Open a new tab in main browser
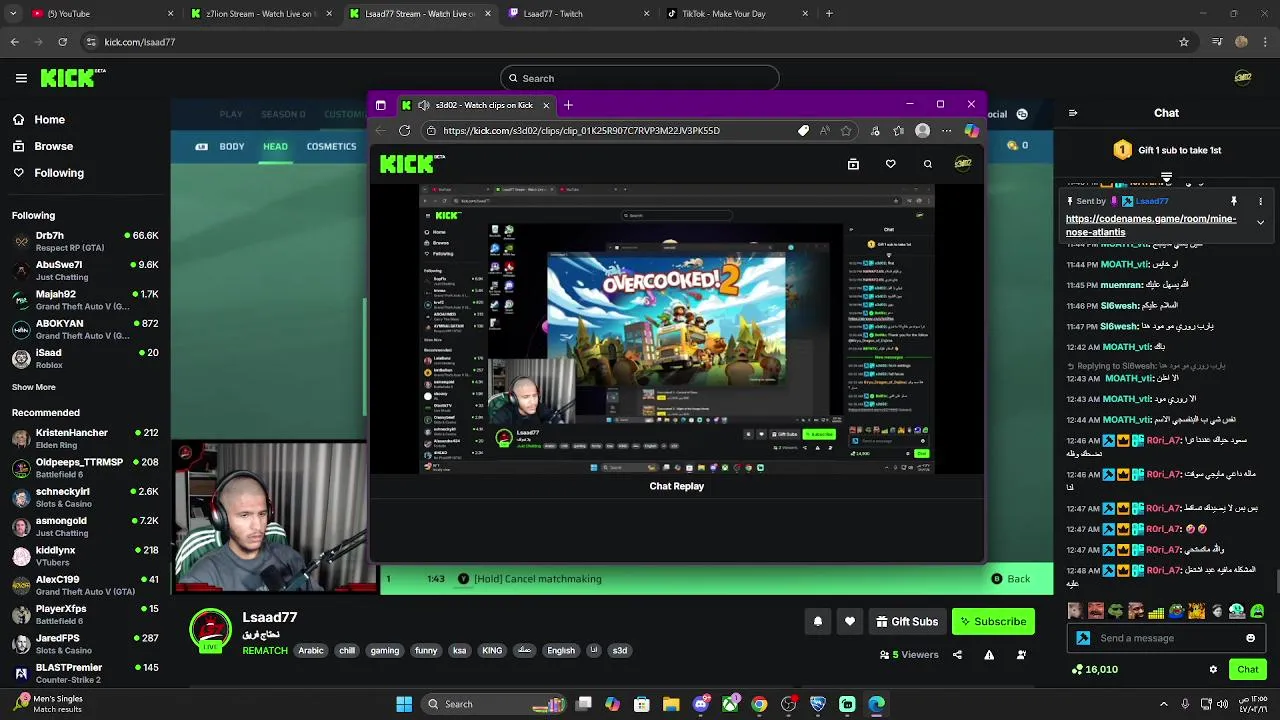Screen dimensions: 1280x720 829,14
